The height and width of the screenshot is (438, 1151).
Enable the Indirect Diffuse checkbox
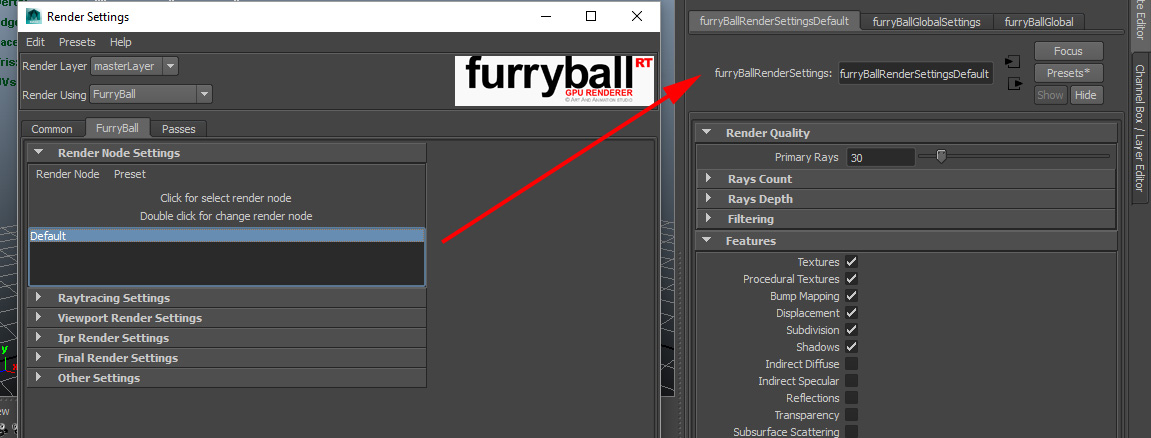[852, 364]
